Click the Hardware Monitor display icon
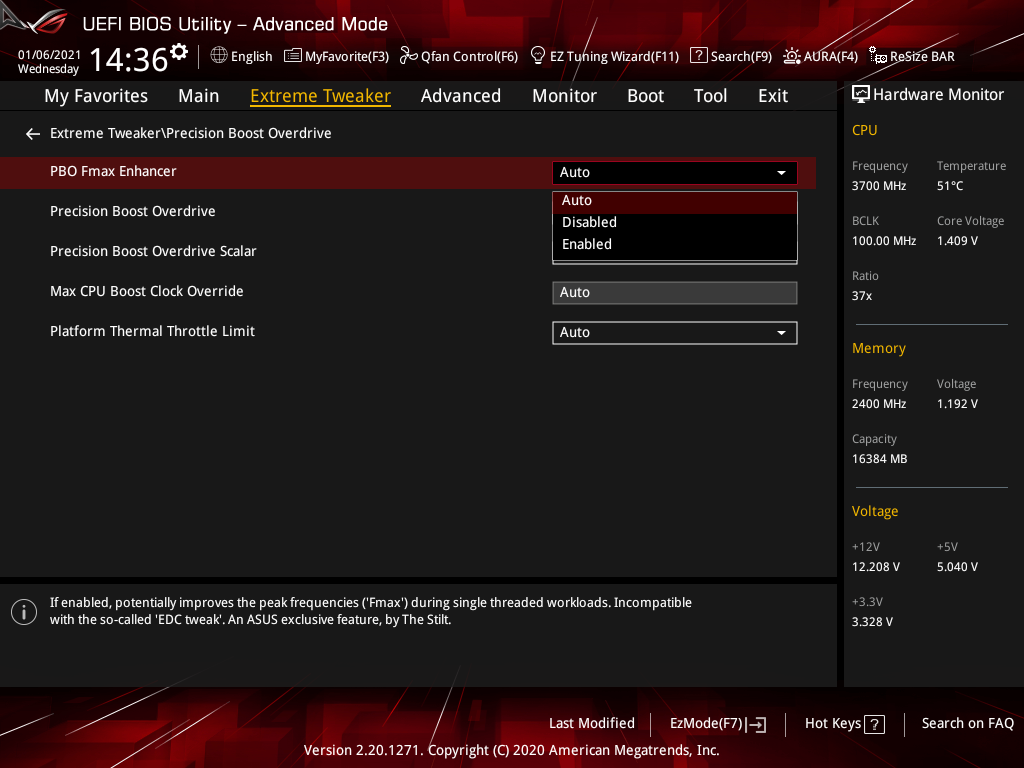The width and height of the screenshot is (1024, 768). click(x=861, y=95)
